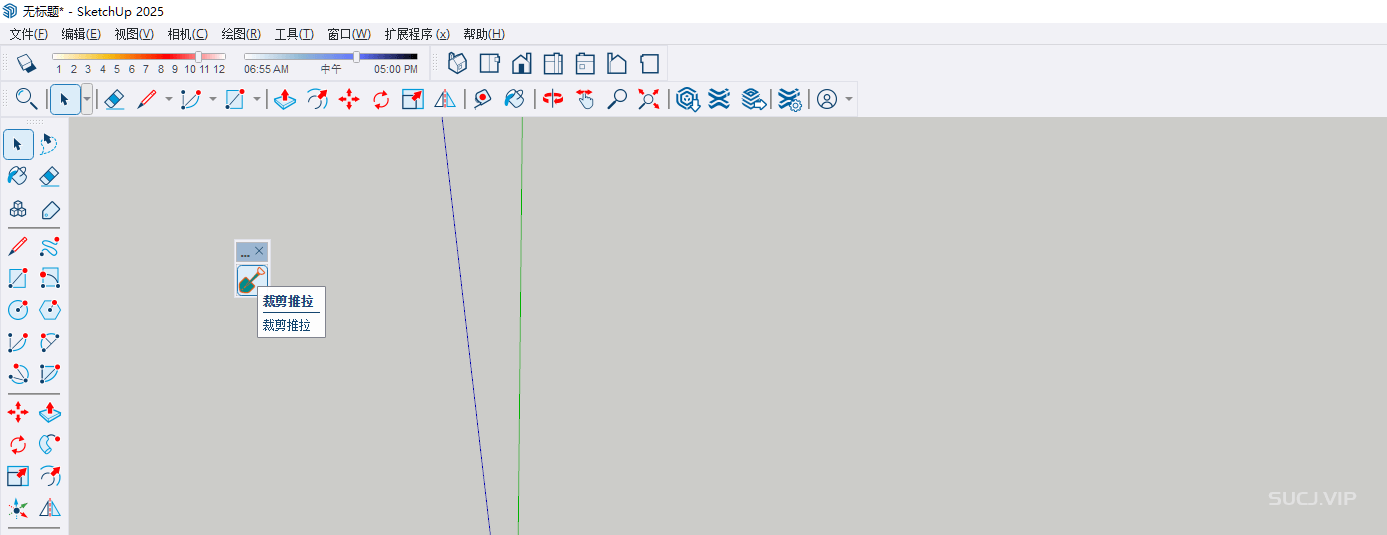Image resolution: width=1387 pixels, height=535 pixels.
Task: Switch to Iso view
Action: [457, 64]
